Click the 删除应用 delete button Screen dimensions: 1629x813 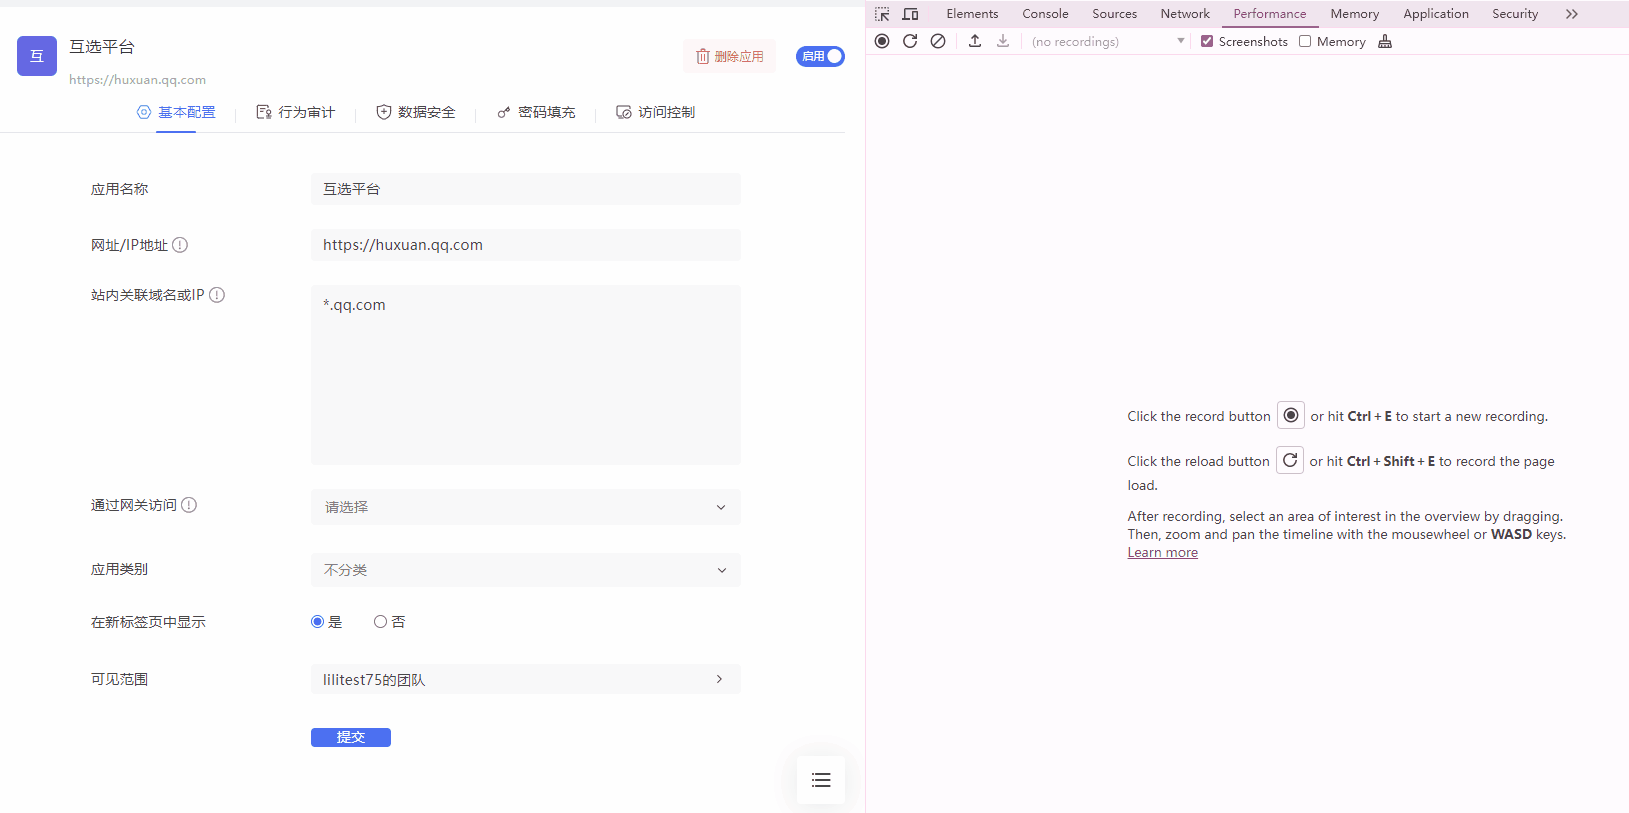[x=730, y=56]
